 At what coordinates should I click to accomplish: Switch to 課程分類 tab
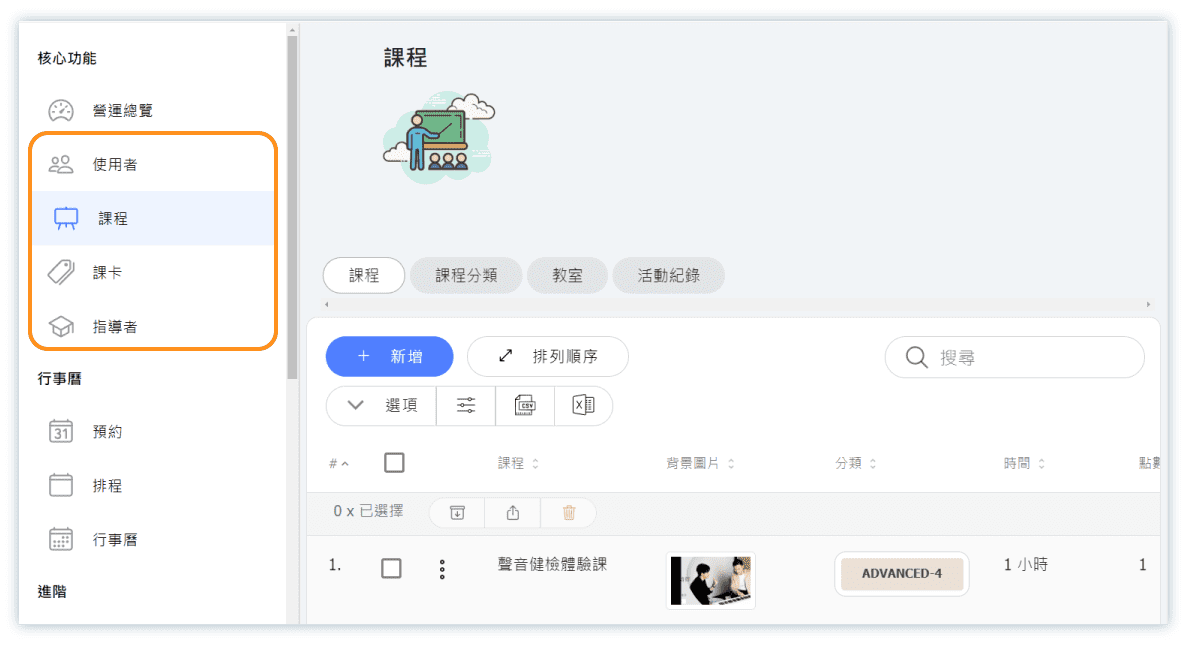click(x=466, y=276)
